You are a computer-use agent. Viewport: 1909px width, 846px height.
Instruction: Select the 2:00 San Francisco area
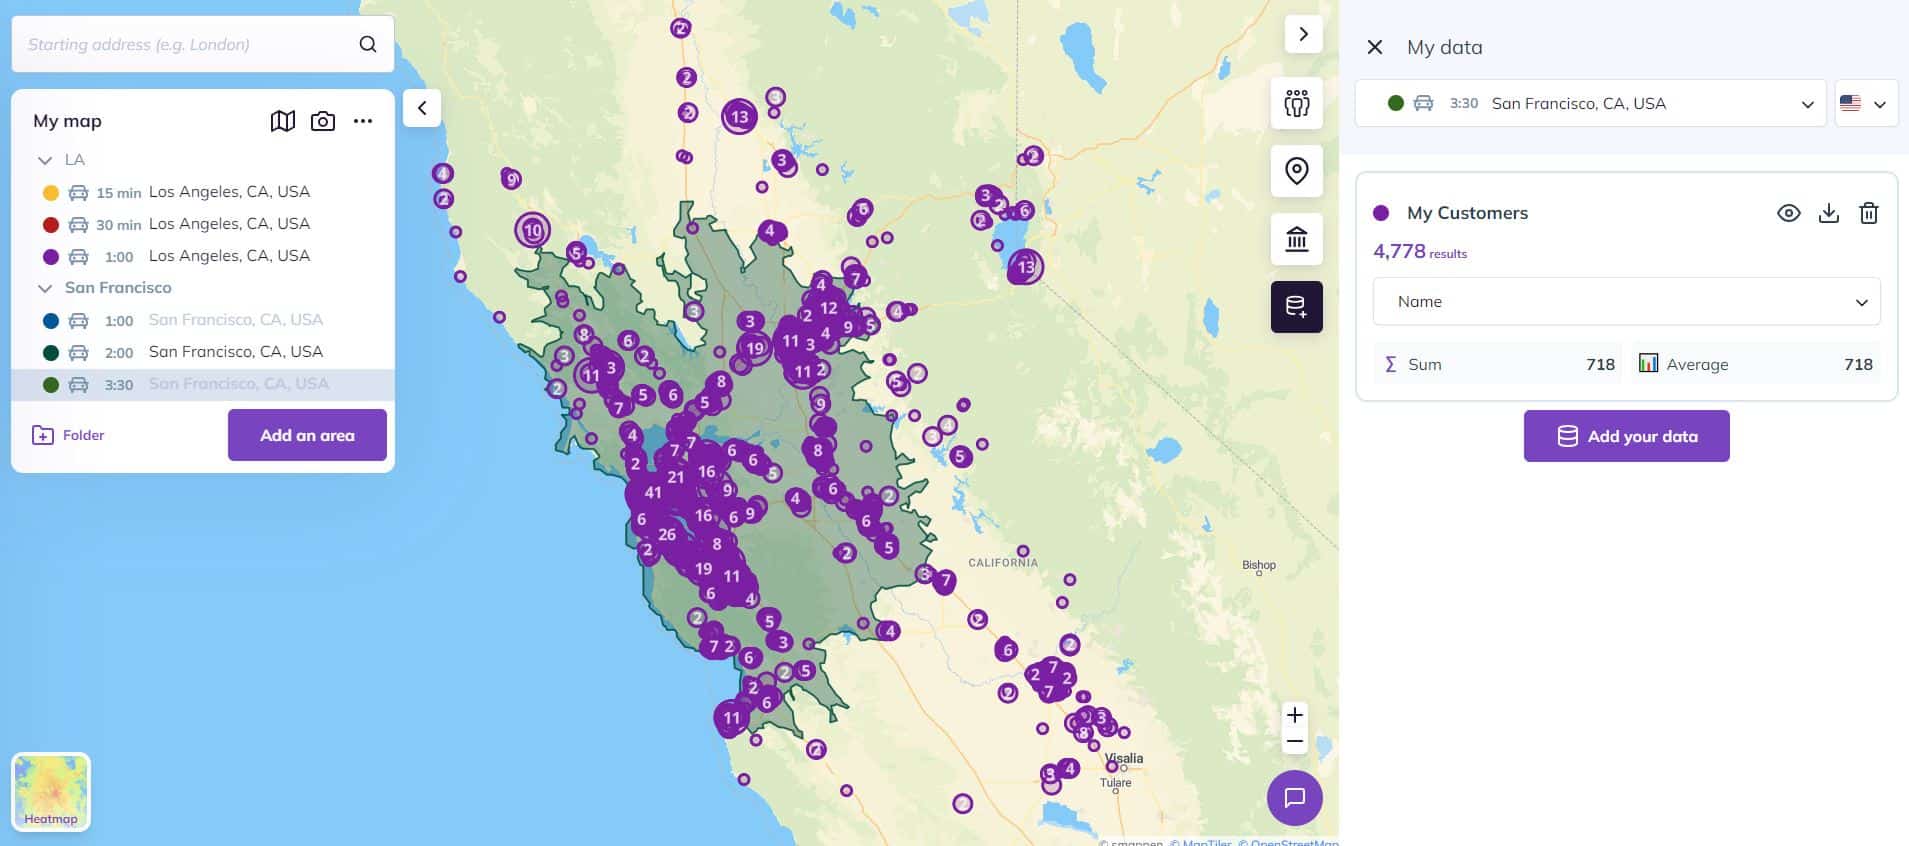[235, 352]
